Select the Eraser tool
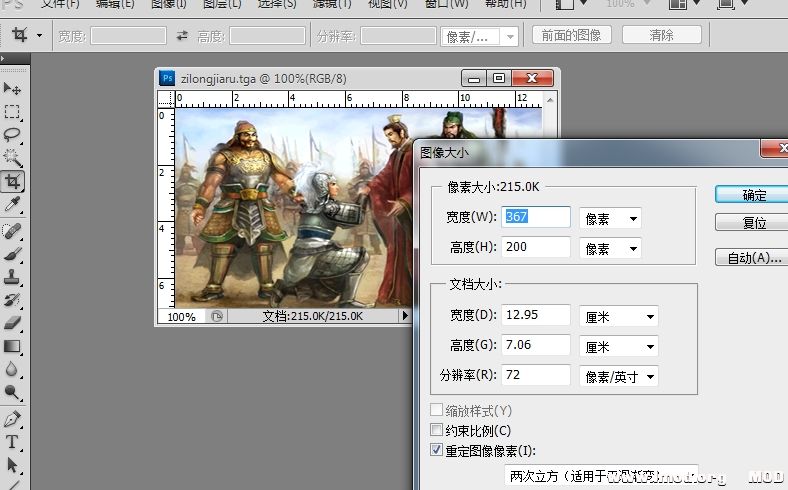Screen dimensions: 788x490 pos(13,323)
